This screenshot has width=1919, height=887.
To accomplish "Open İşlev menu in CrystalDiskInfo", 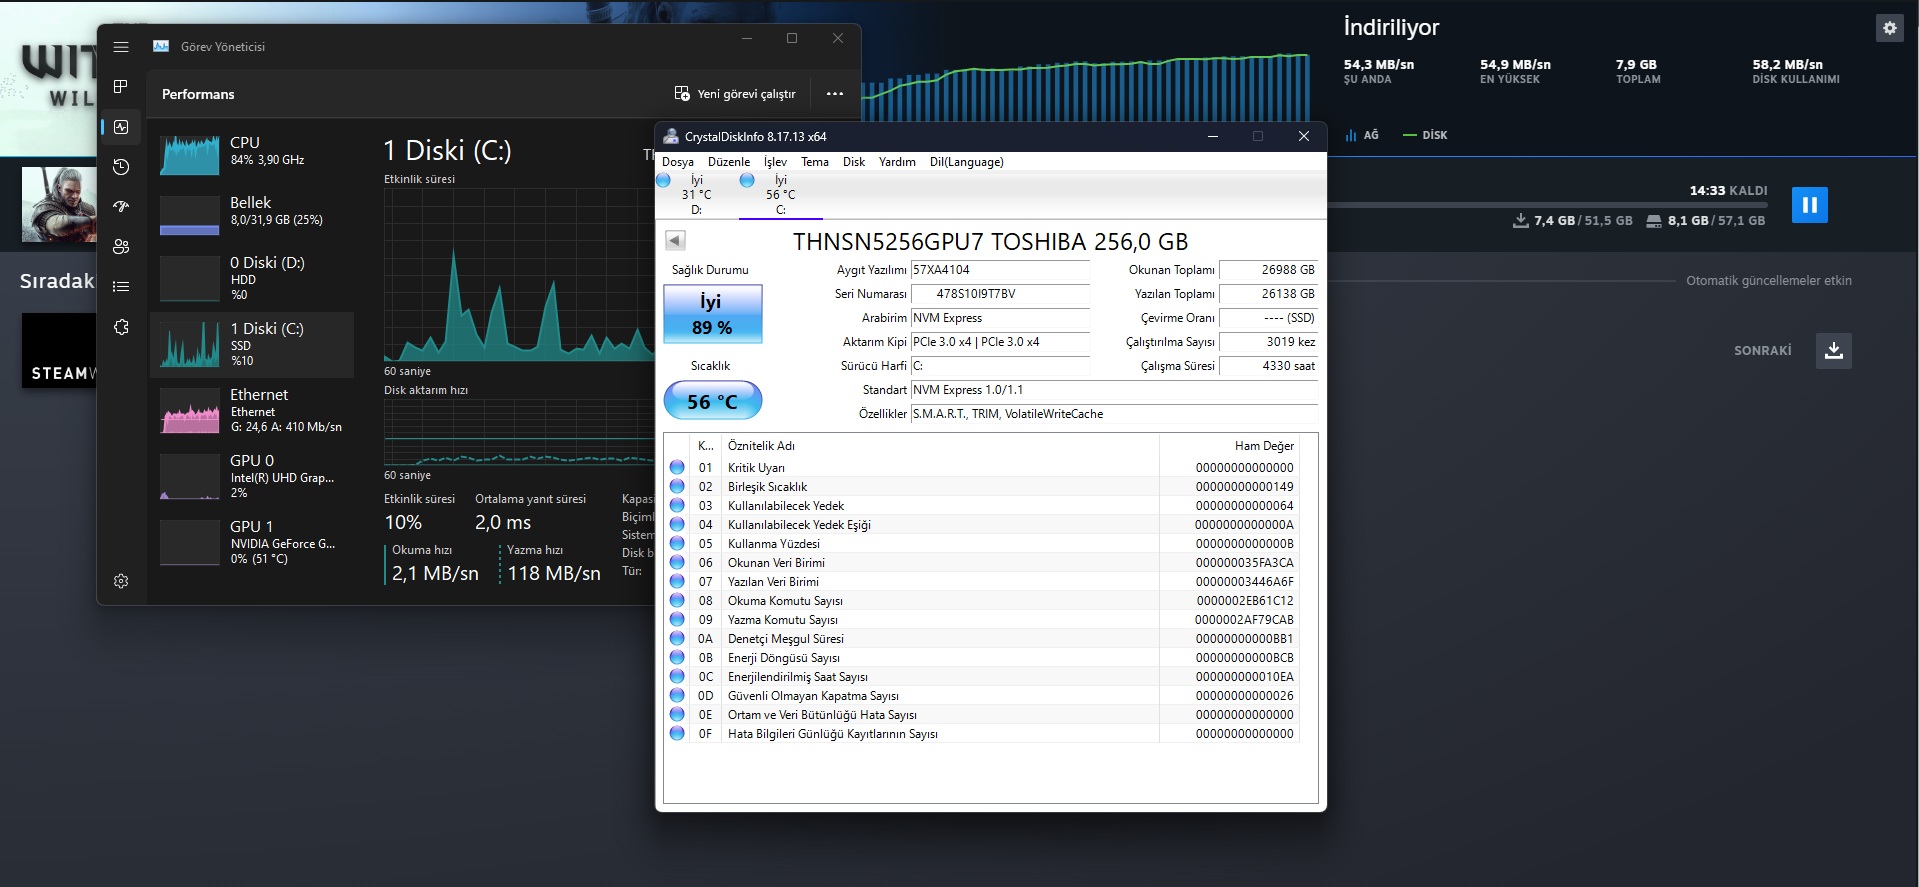I will 775,162.
